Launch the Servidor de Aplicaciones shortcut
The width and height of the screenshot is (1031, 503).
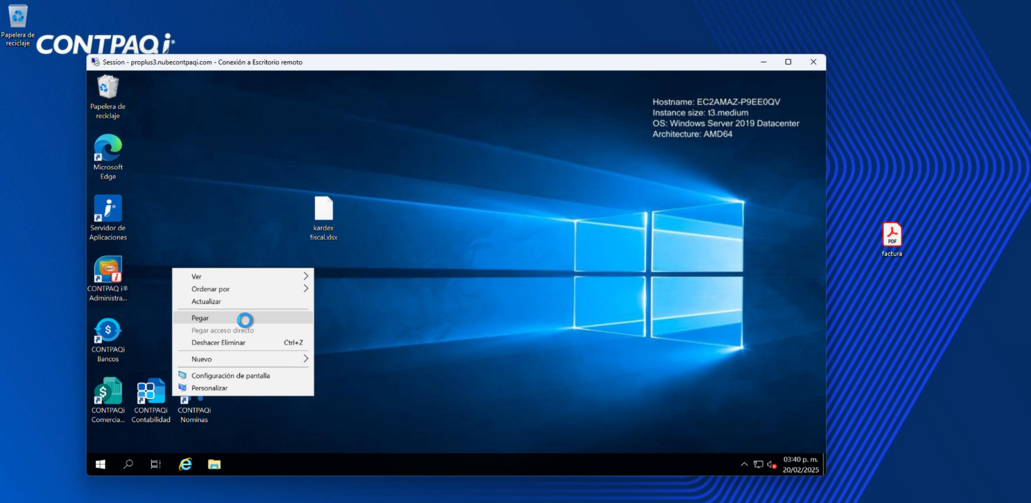(x=107, y=210)
